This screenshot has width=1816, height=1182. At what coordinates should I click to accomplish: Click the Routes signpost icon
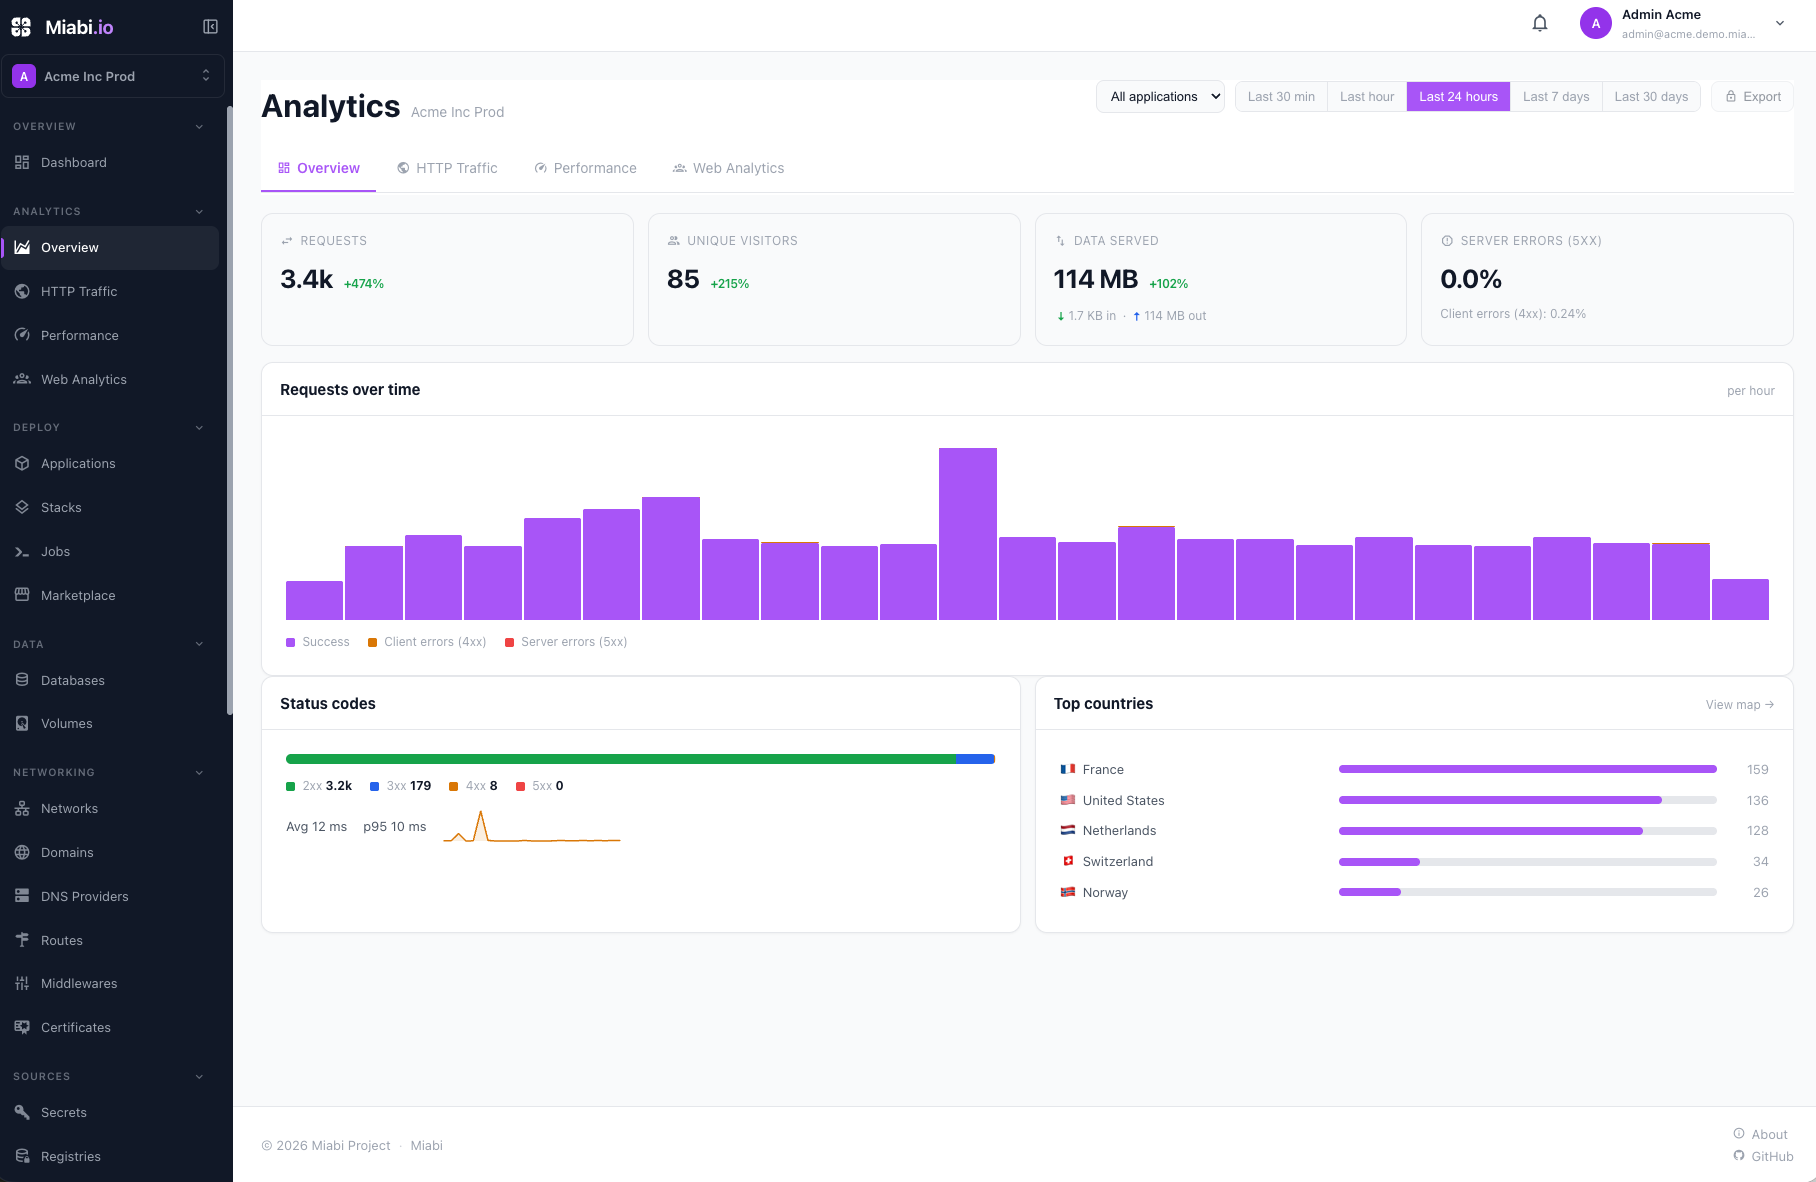(22, 940)
